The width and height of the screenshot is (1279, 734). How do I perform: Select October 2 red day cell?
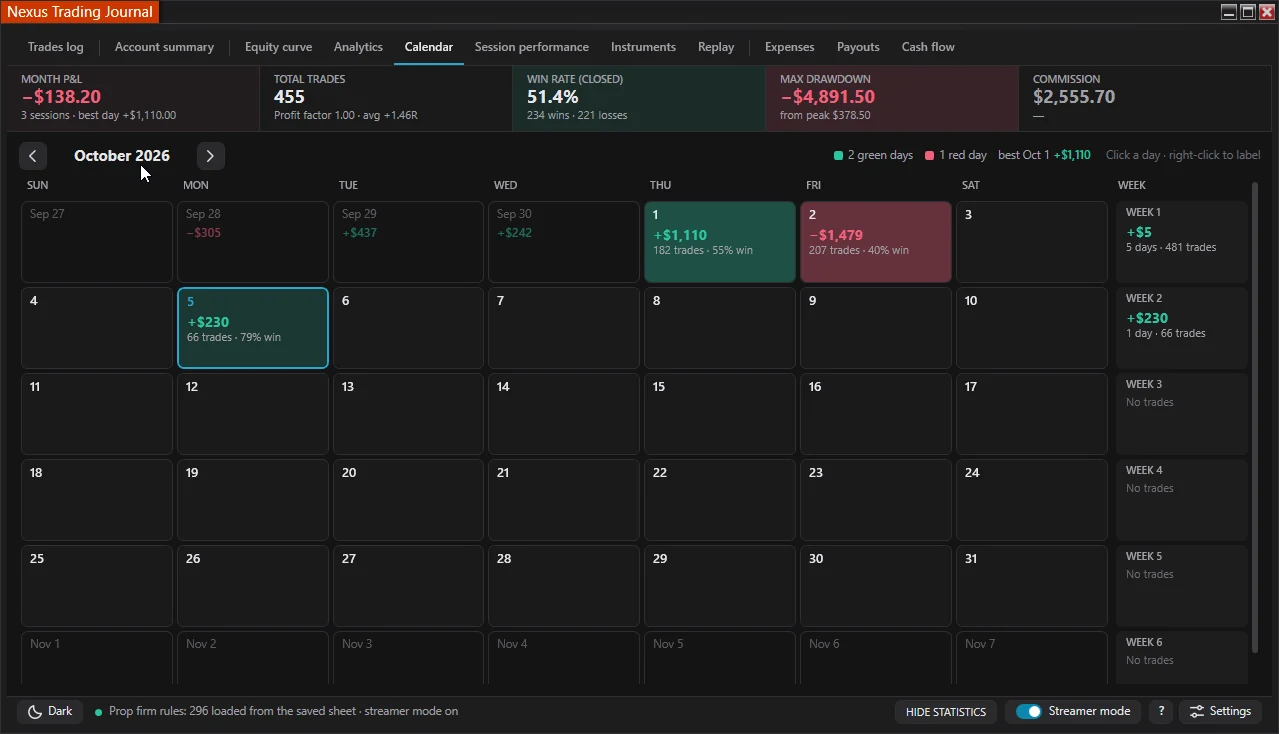tap(876, 242)
